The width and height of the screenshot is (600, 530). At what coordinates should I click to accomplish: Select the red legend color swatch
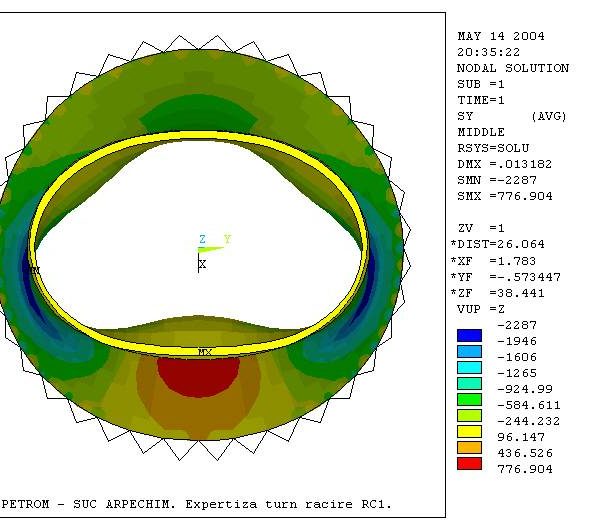(x=469, y=463)
